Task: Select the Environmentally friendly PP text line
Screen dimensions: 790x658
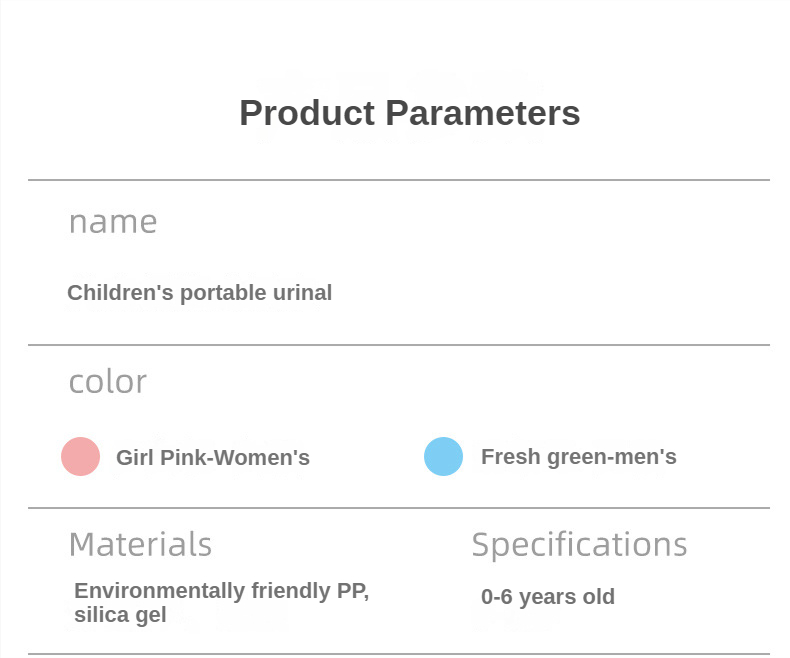Action: 222,591
